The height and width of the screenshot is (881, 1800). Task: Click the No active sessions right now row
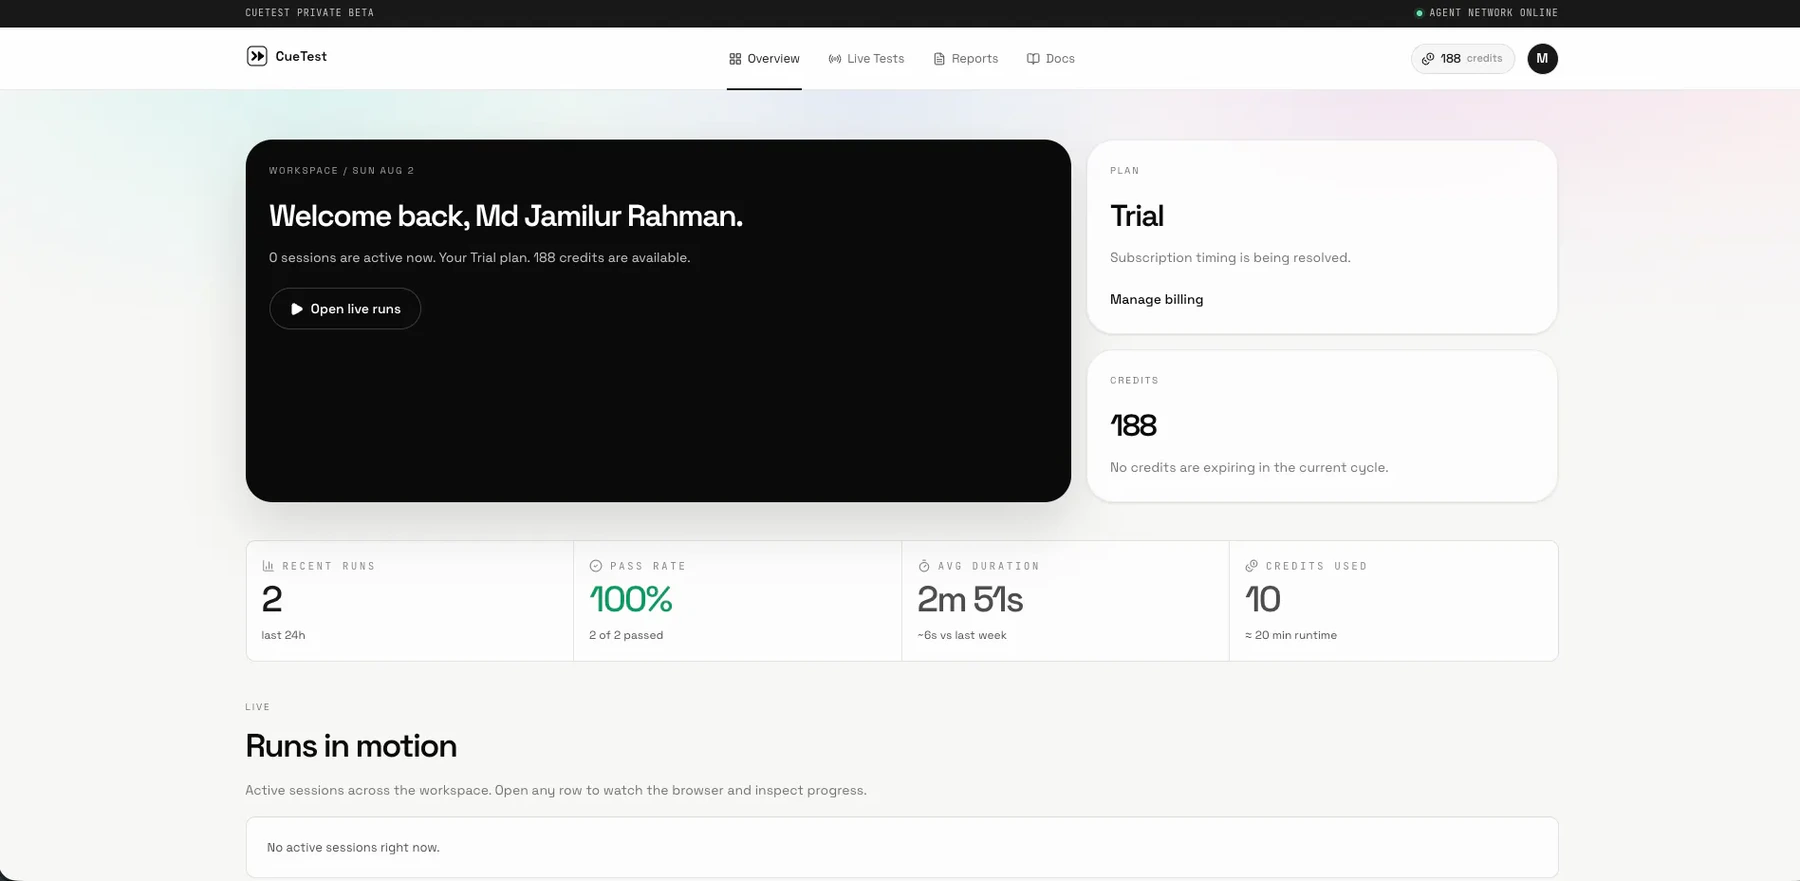click(902, 847)
